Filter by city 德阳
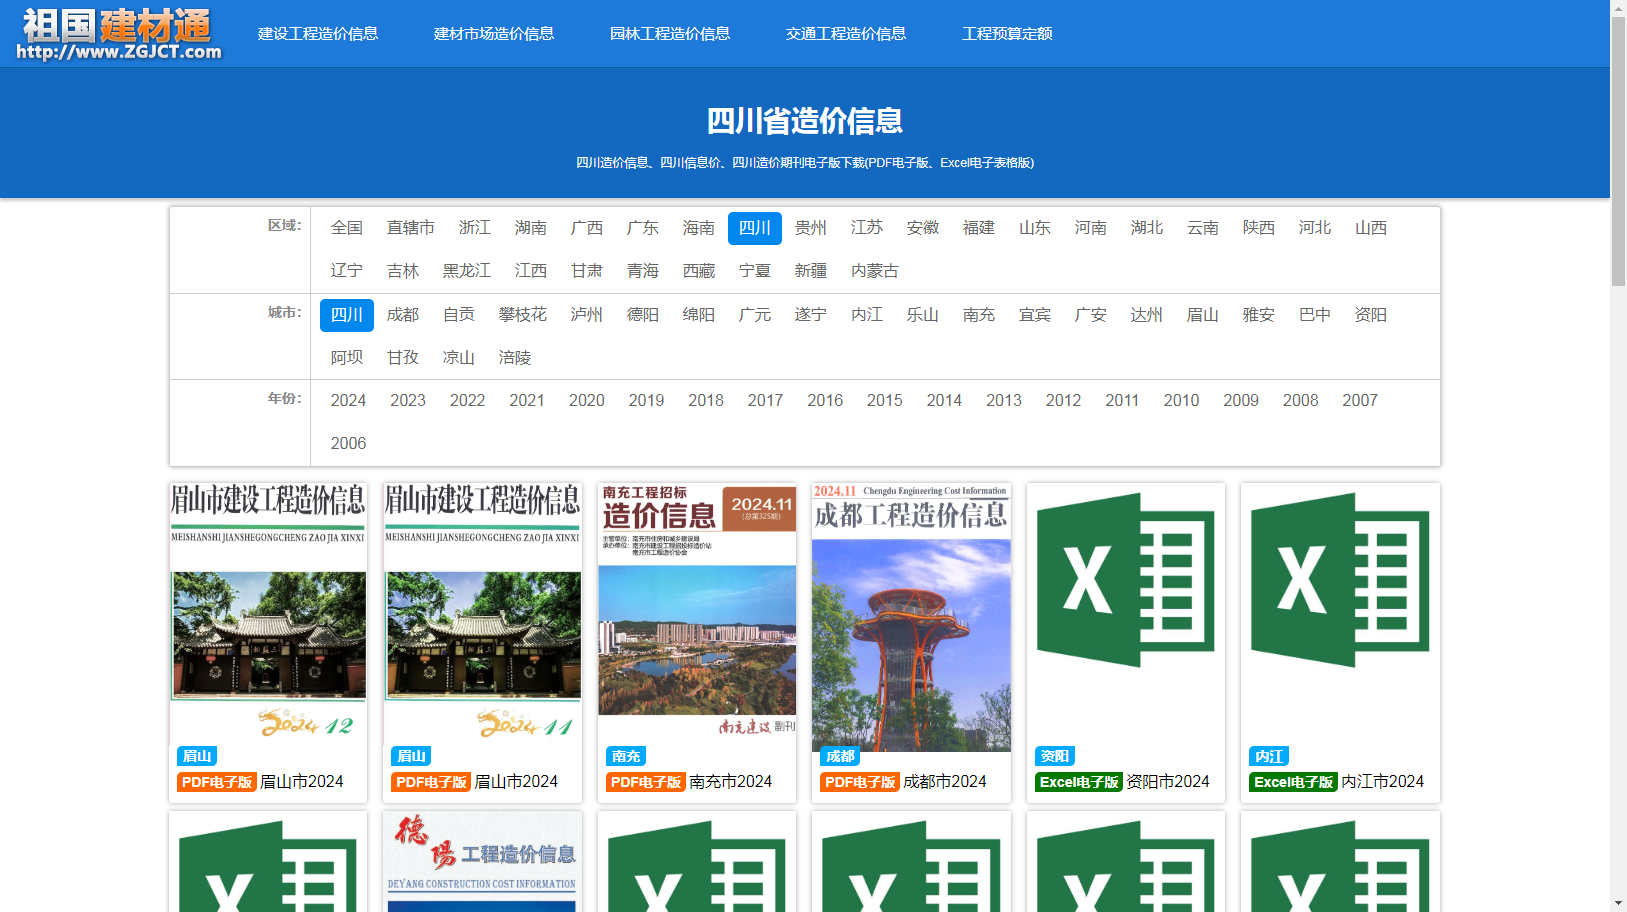1627x912 pixels. coord(643,315)
